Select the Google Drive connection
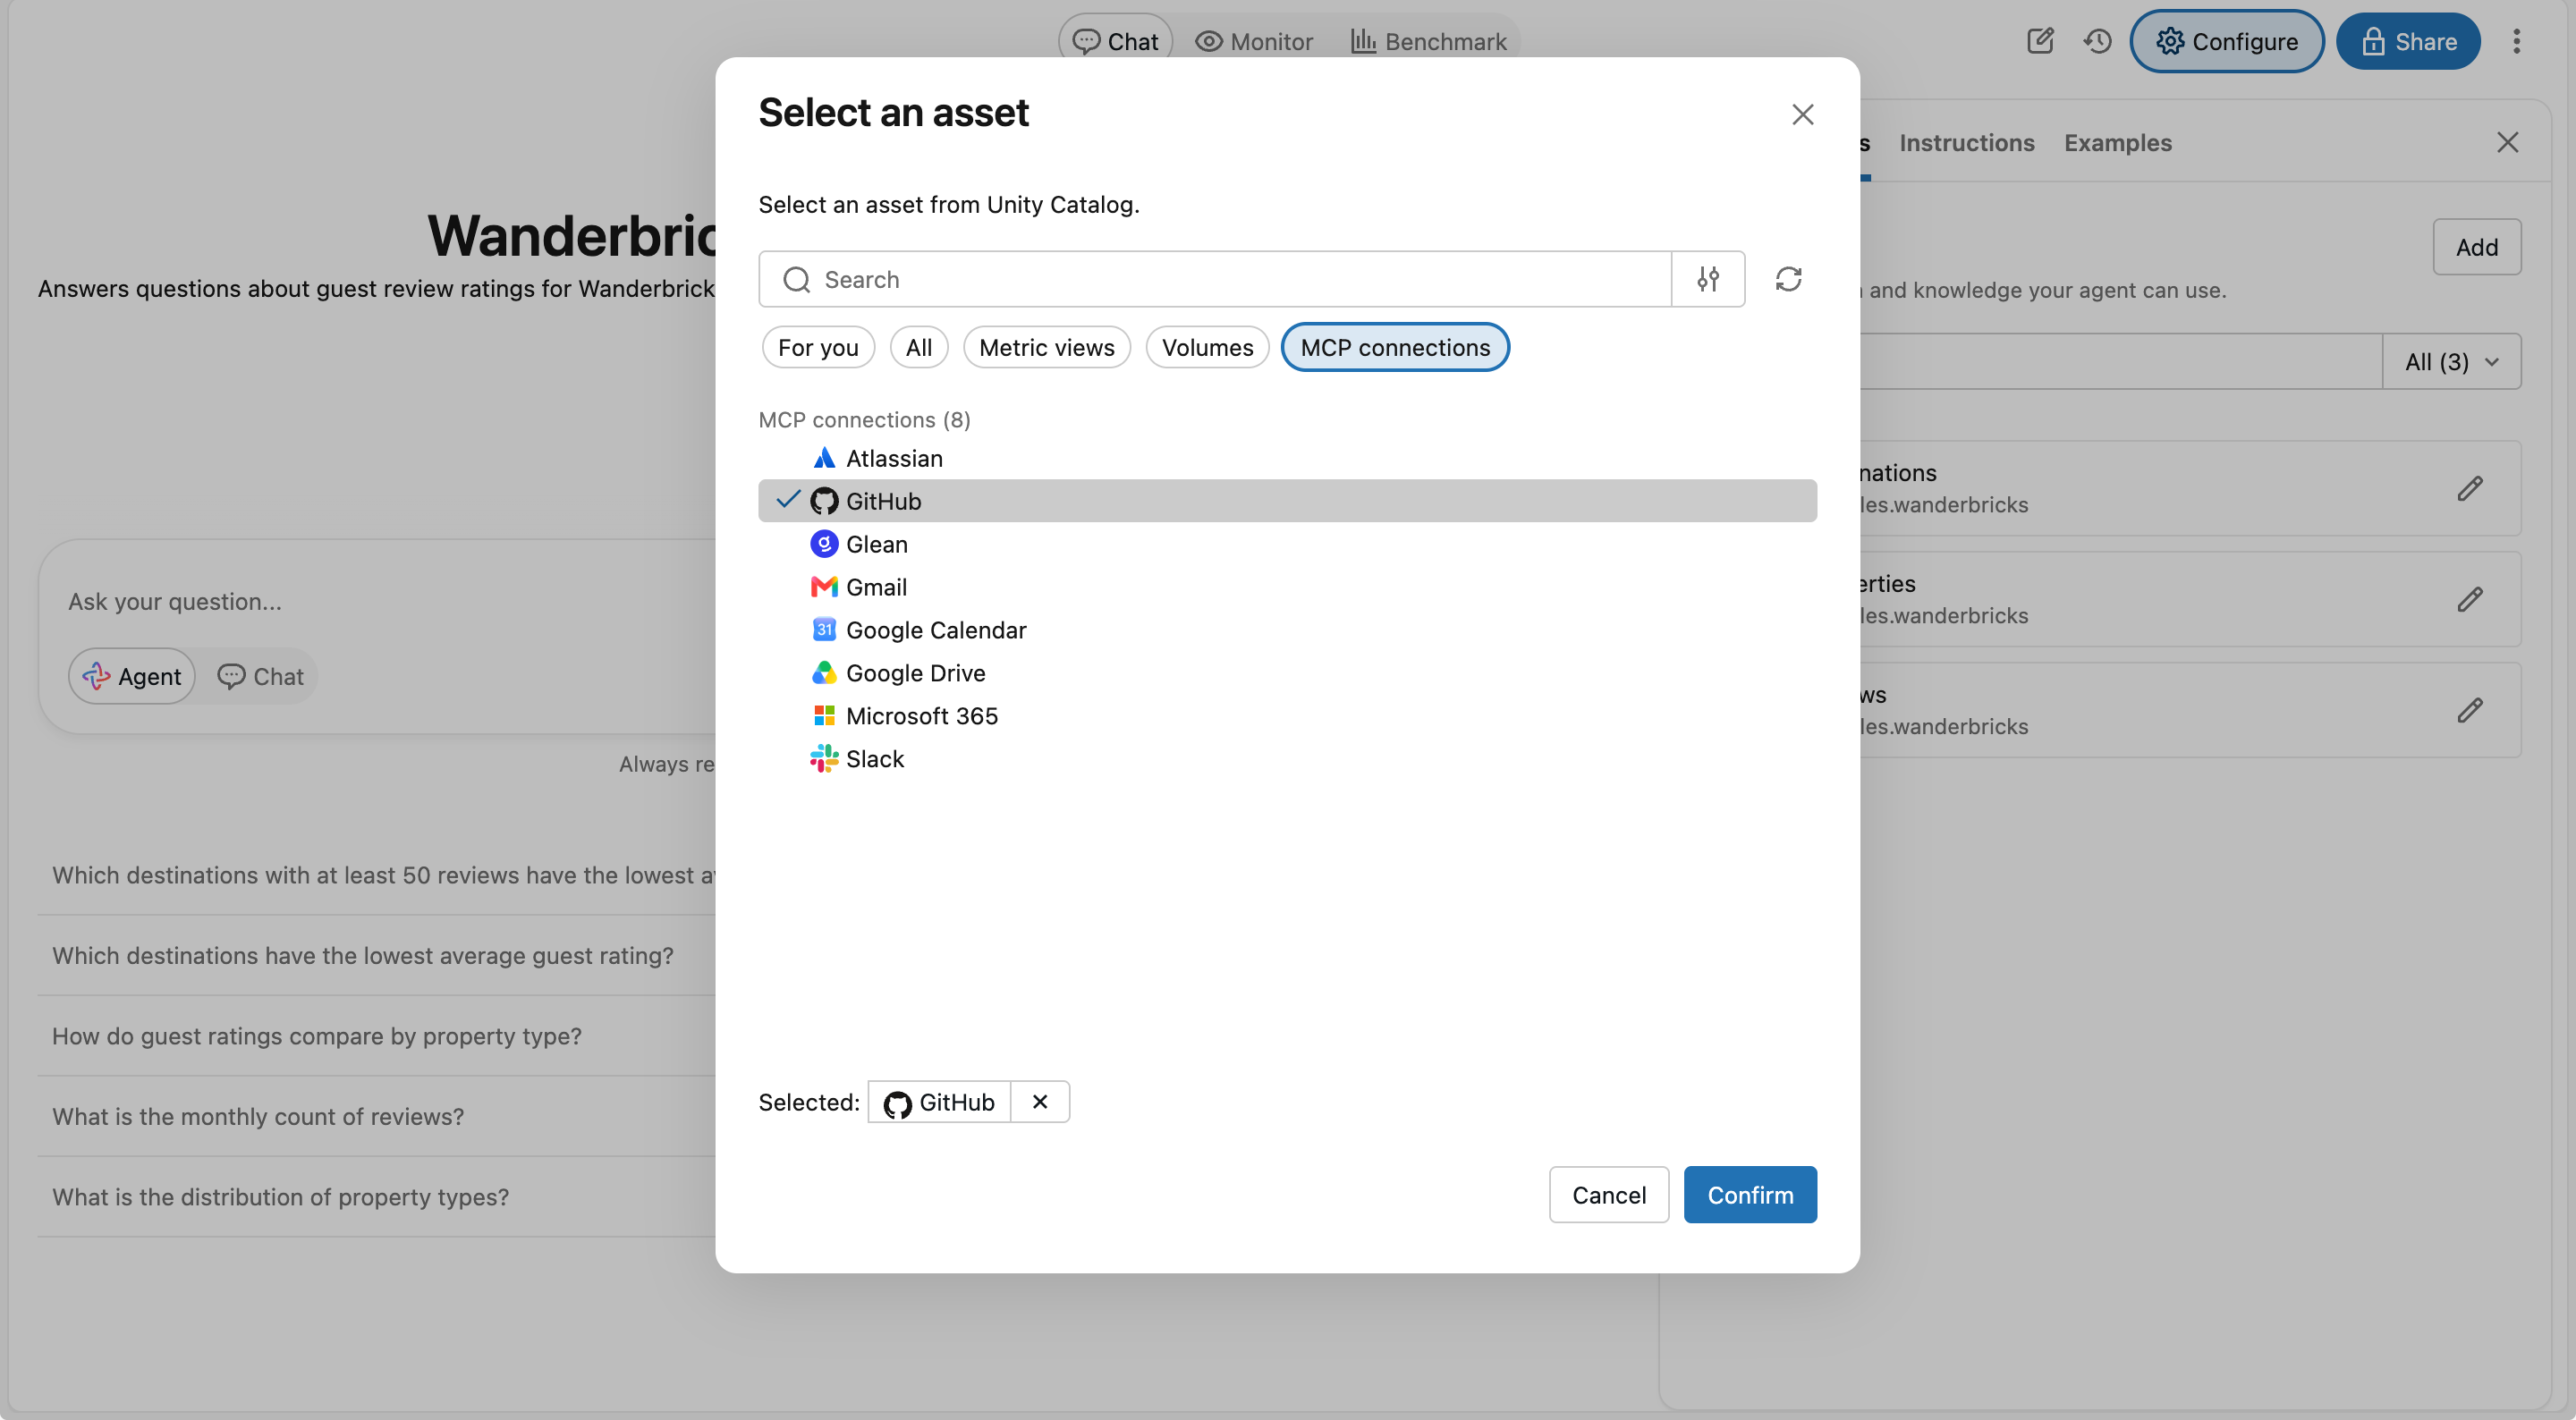 point(1287,673)
